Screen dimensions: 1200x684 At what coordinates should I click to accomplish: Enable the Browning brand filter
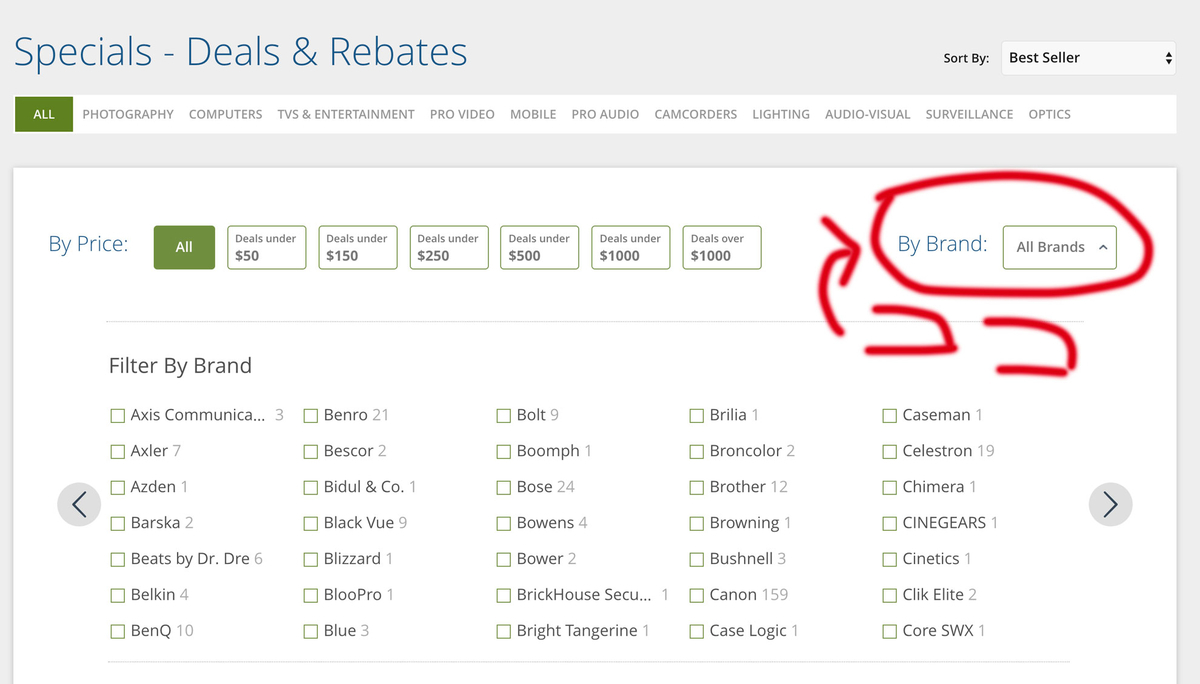coord(697,523)
